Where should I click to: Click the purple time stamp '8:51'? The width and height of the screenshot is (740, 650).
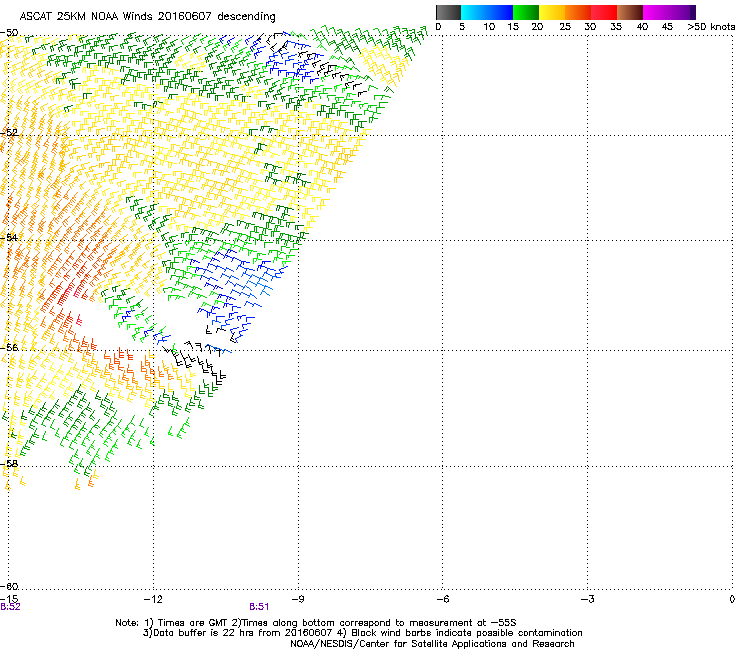259,607
